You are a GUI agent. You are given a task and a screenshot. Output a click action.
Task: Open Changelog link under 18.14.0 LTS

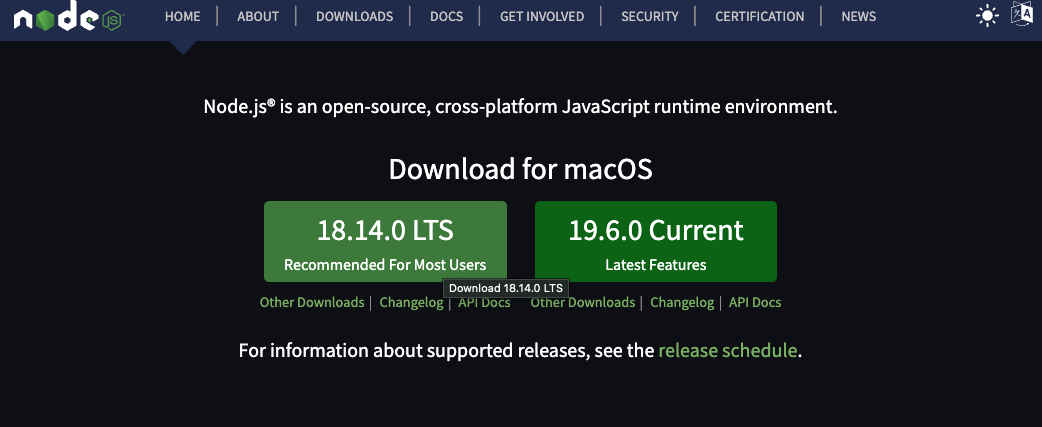[x=411, y=303]
